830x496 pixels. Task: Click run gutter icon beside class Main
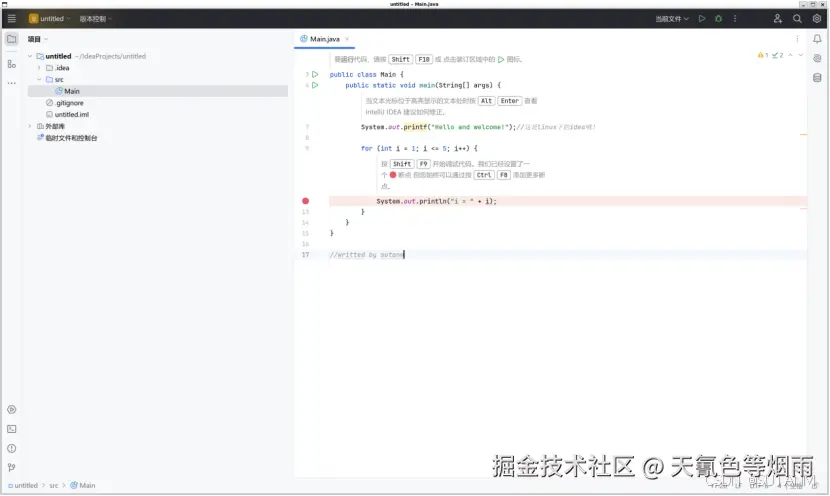tap(315, 75)
